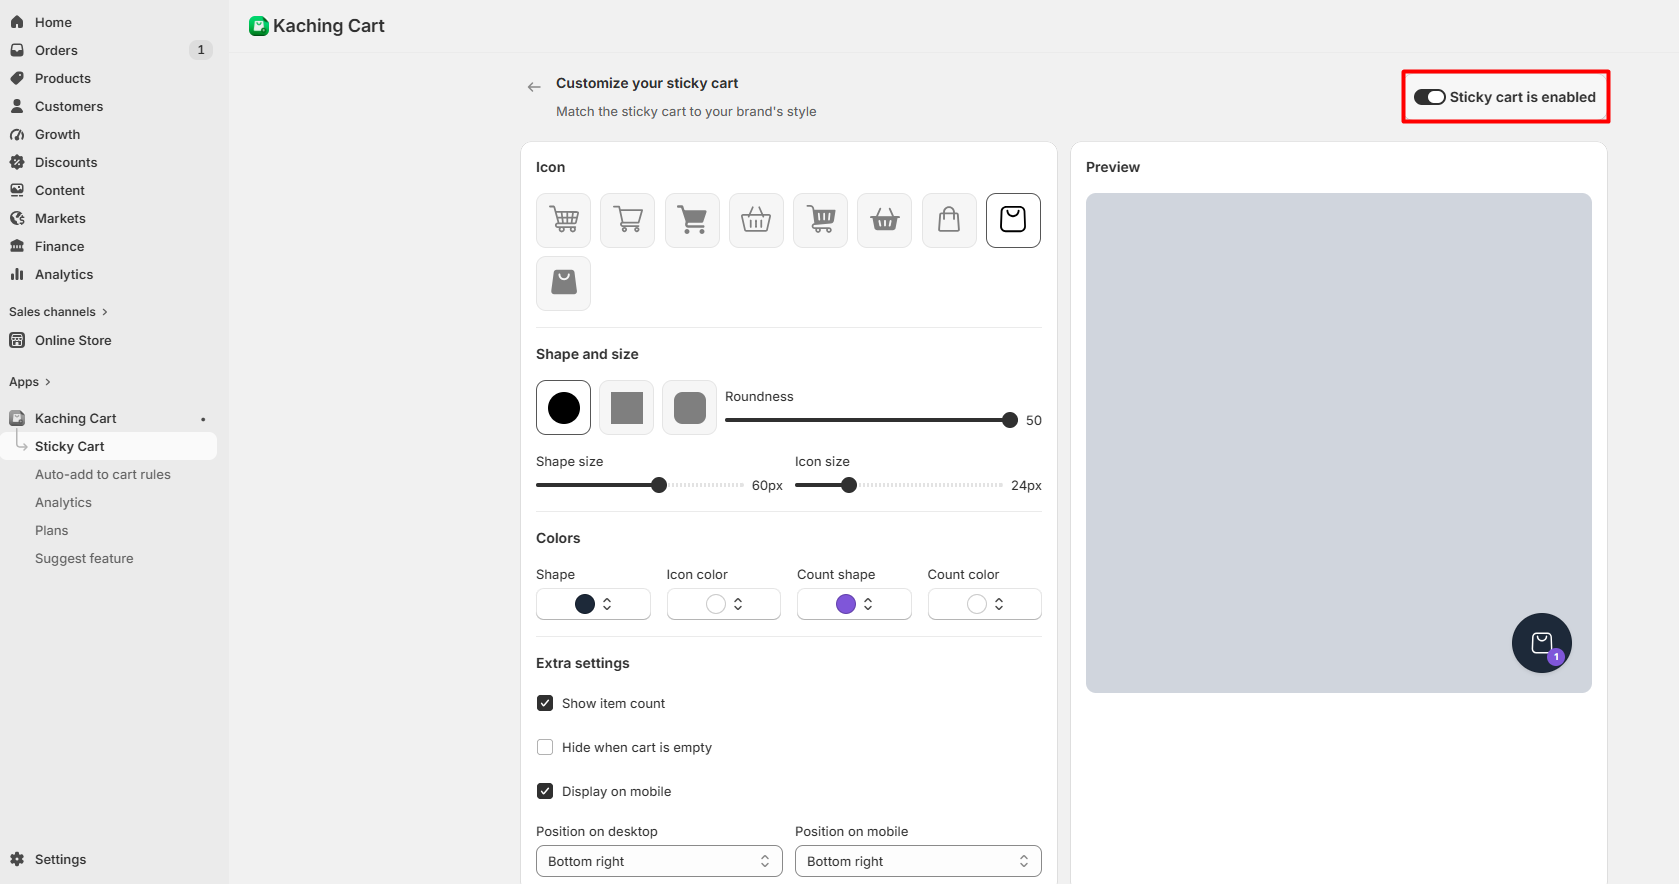The image size is (1679, 884).
Task: Pick the grid-pattern outline cart icon
Action: coord(564,220)
